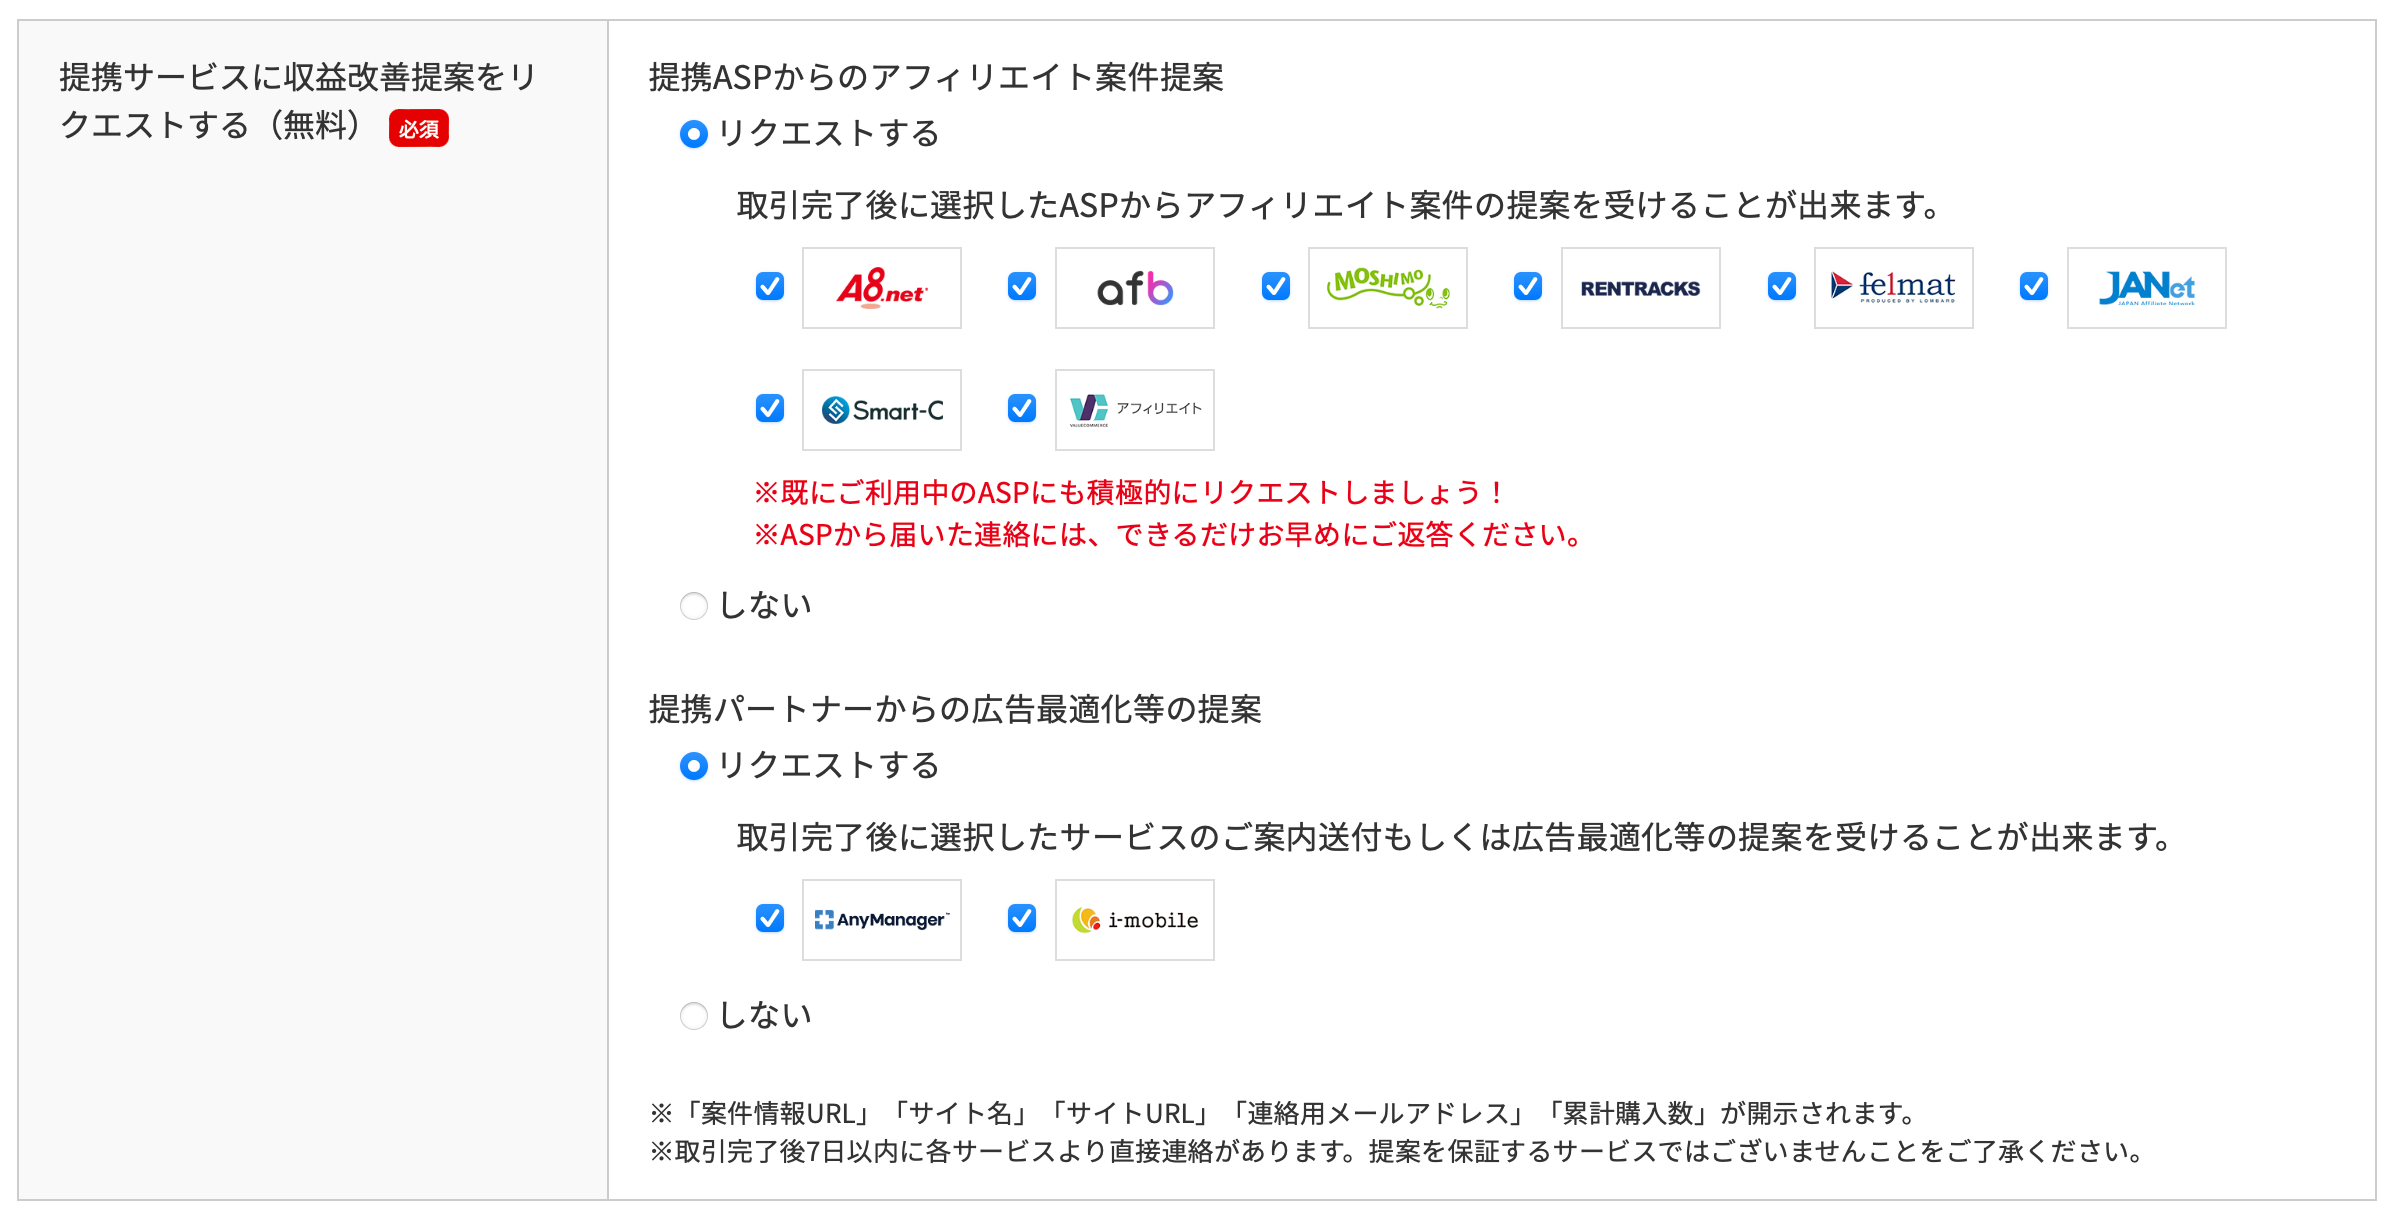Click the MOSHIMO logo
Screen dimensions: 2392x1218
click(x=1387, y=288)
